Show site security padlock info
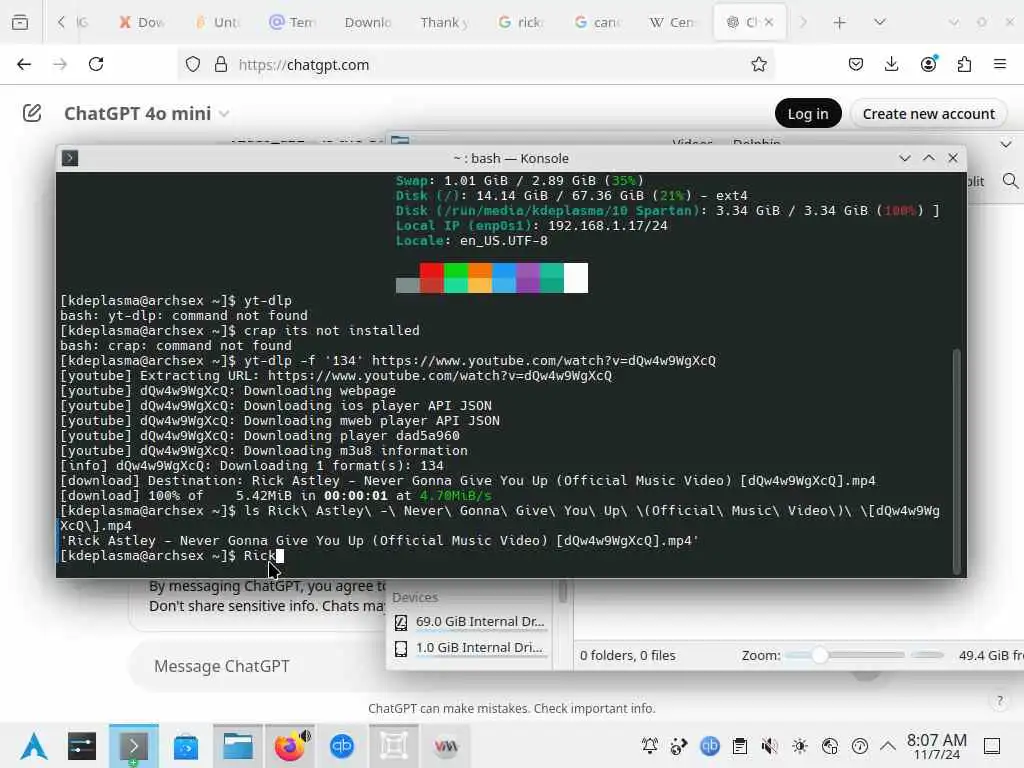 click(x=221, y=64)
